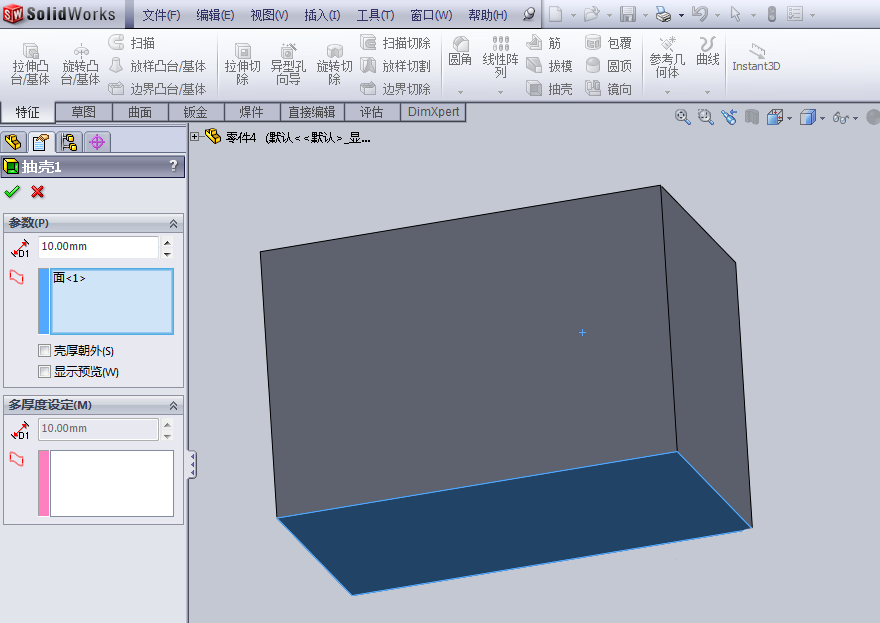Toggle the 显示预览 checkbox

tap(45, 371)
